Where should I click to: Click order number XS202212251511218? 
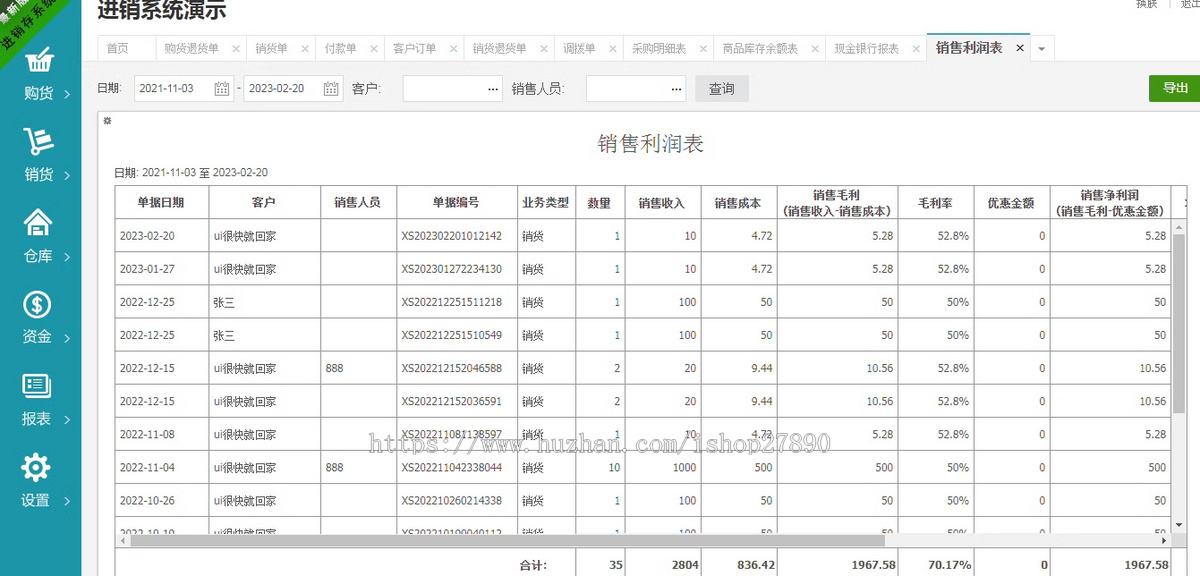(452, 302)
